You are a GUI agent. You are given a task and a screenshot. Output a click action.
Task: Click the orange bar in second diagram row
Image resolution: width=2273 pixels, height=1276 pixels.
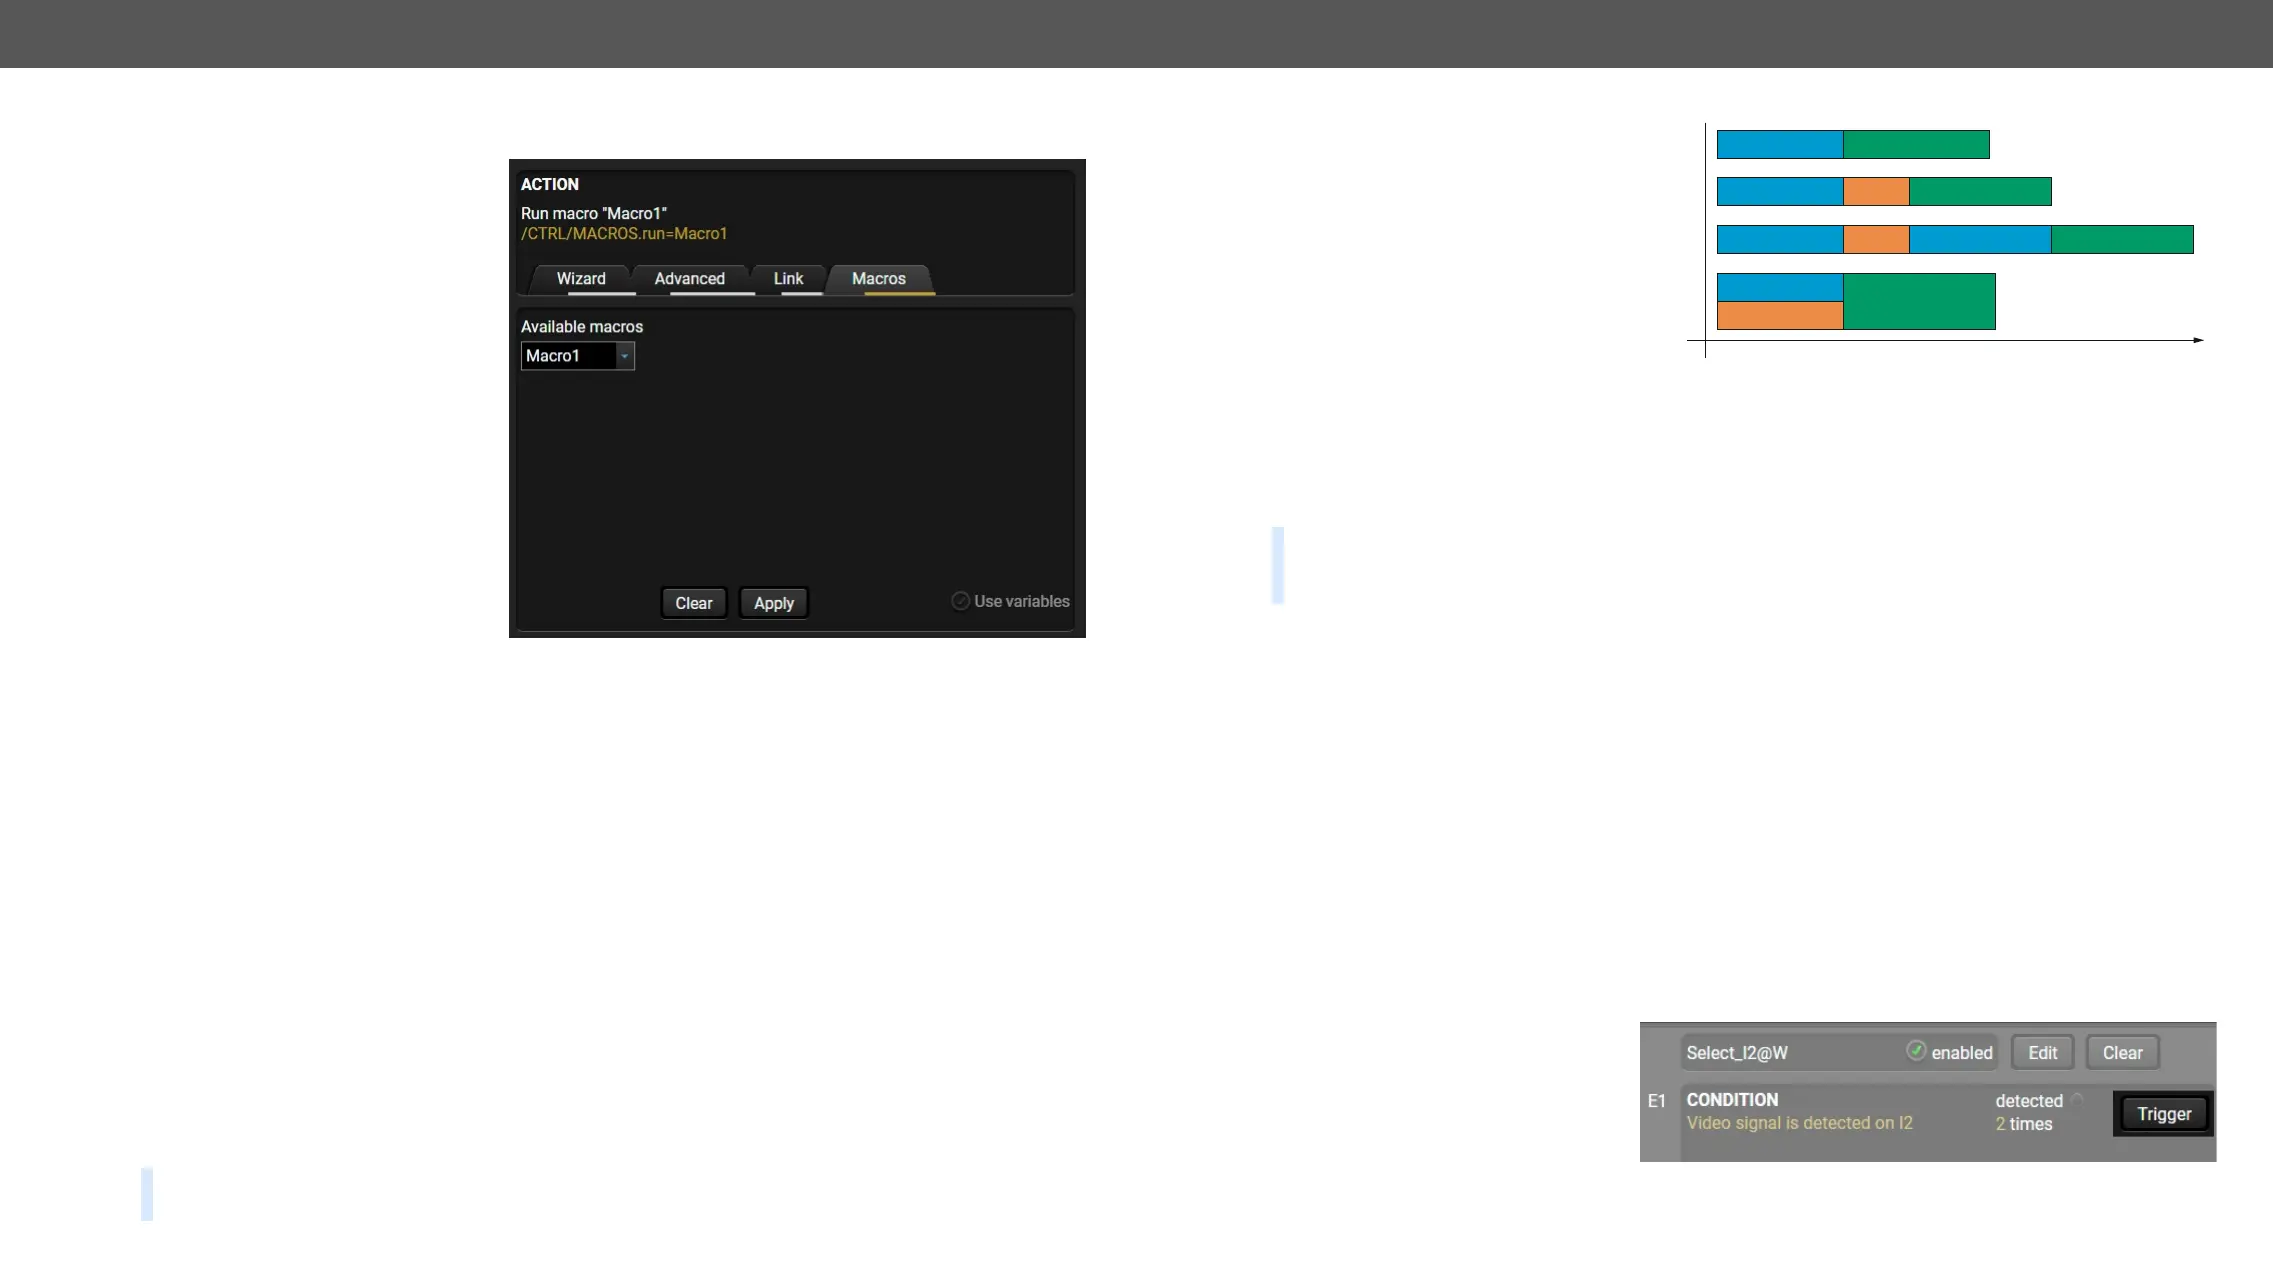pos(1875,191)
